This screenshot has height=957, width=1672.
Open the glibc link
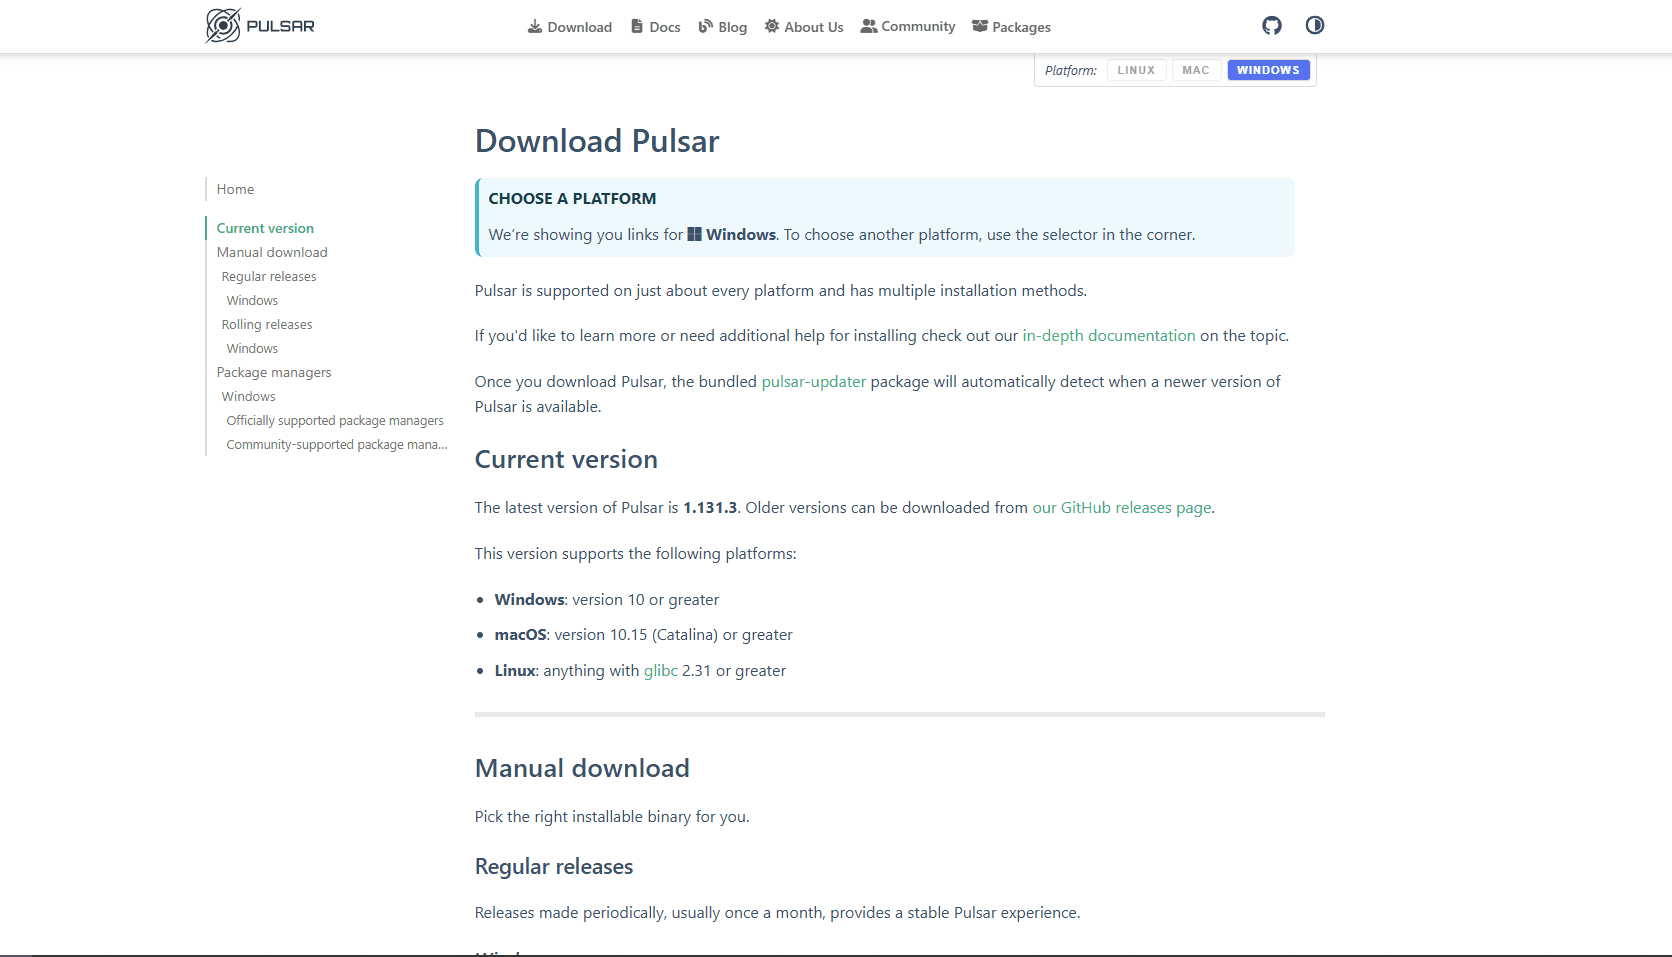click(660, 670)
